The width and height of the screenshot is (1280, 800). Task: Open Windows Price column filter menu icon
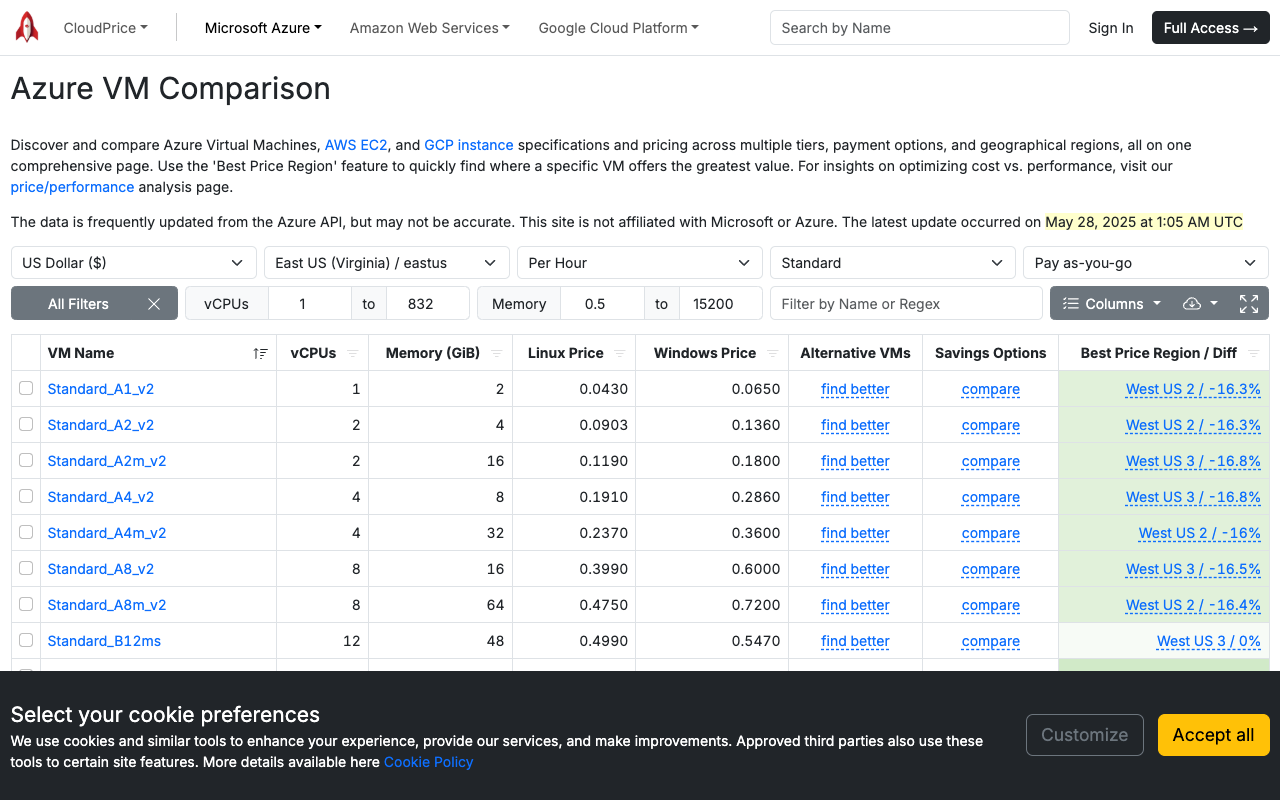[772, 353]
